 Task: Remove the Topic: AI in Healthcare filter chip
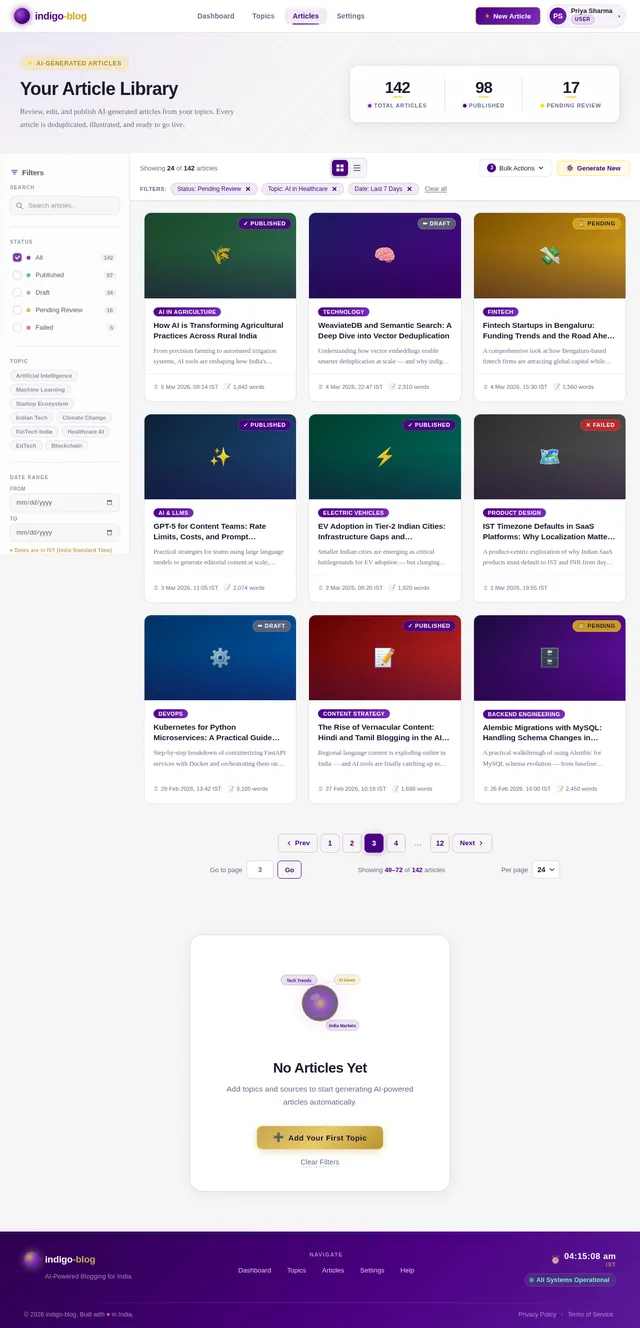[x=335, y=189]
